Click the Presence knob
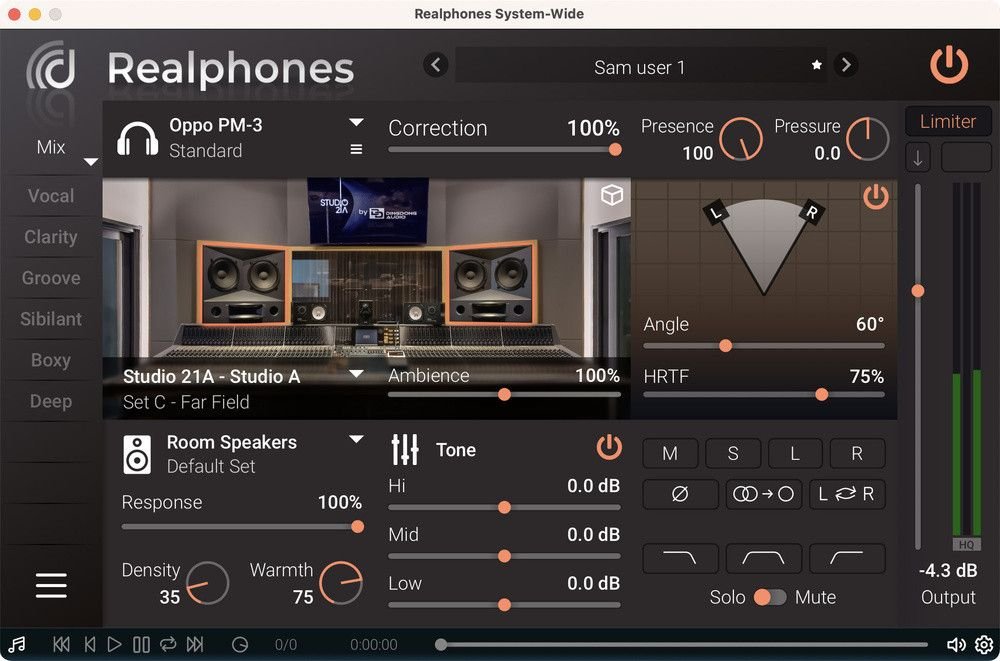This screenshot has width=1000, height=661. tap(740, 139)
